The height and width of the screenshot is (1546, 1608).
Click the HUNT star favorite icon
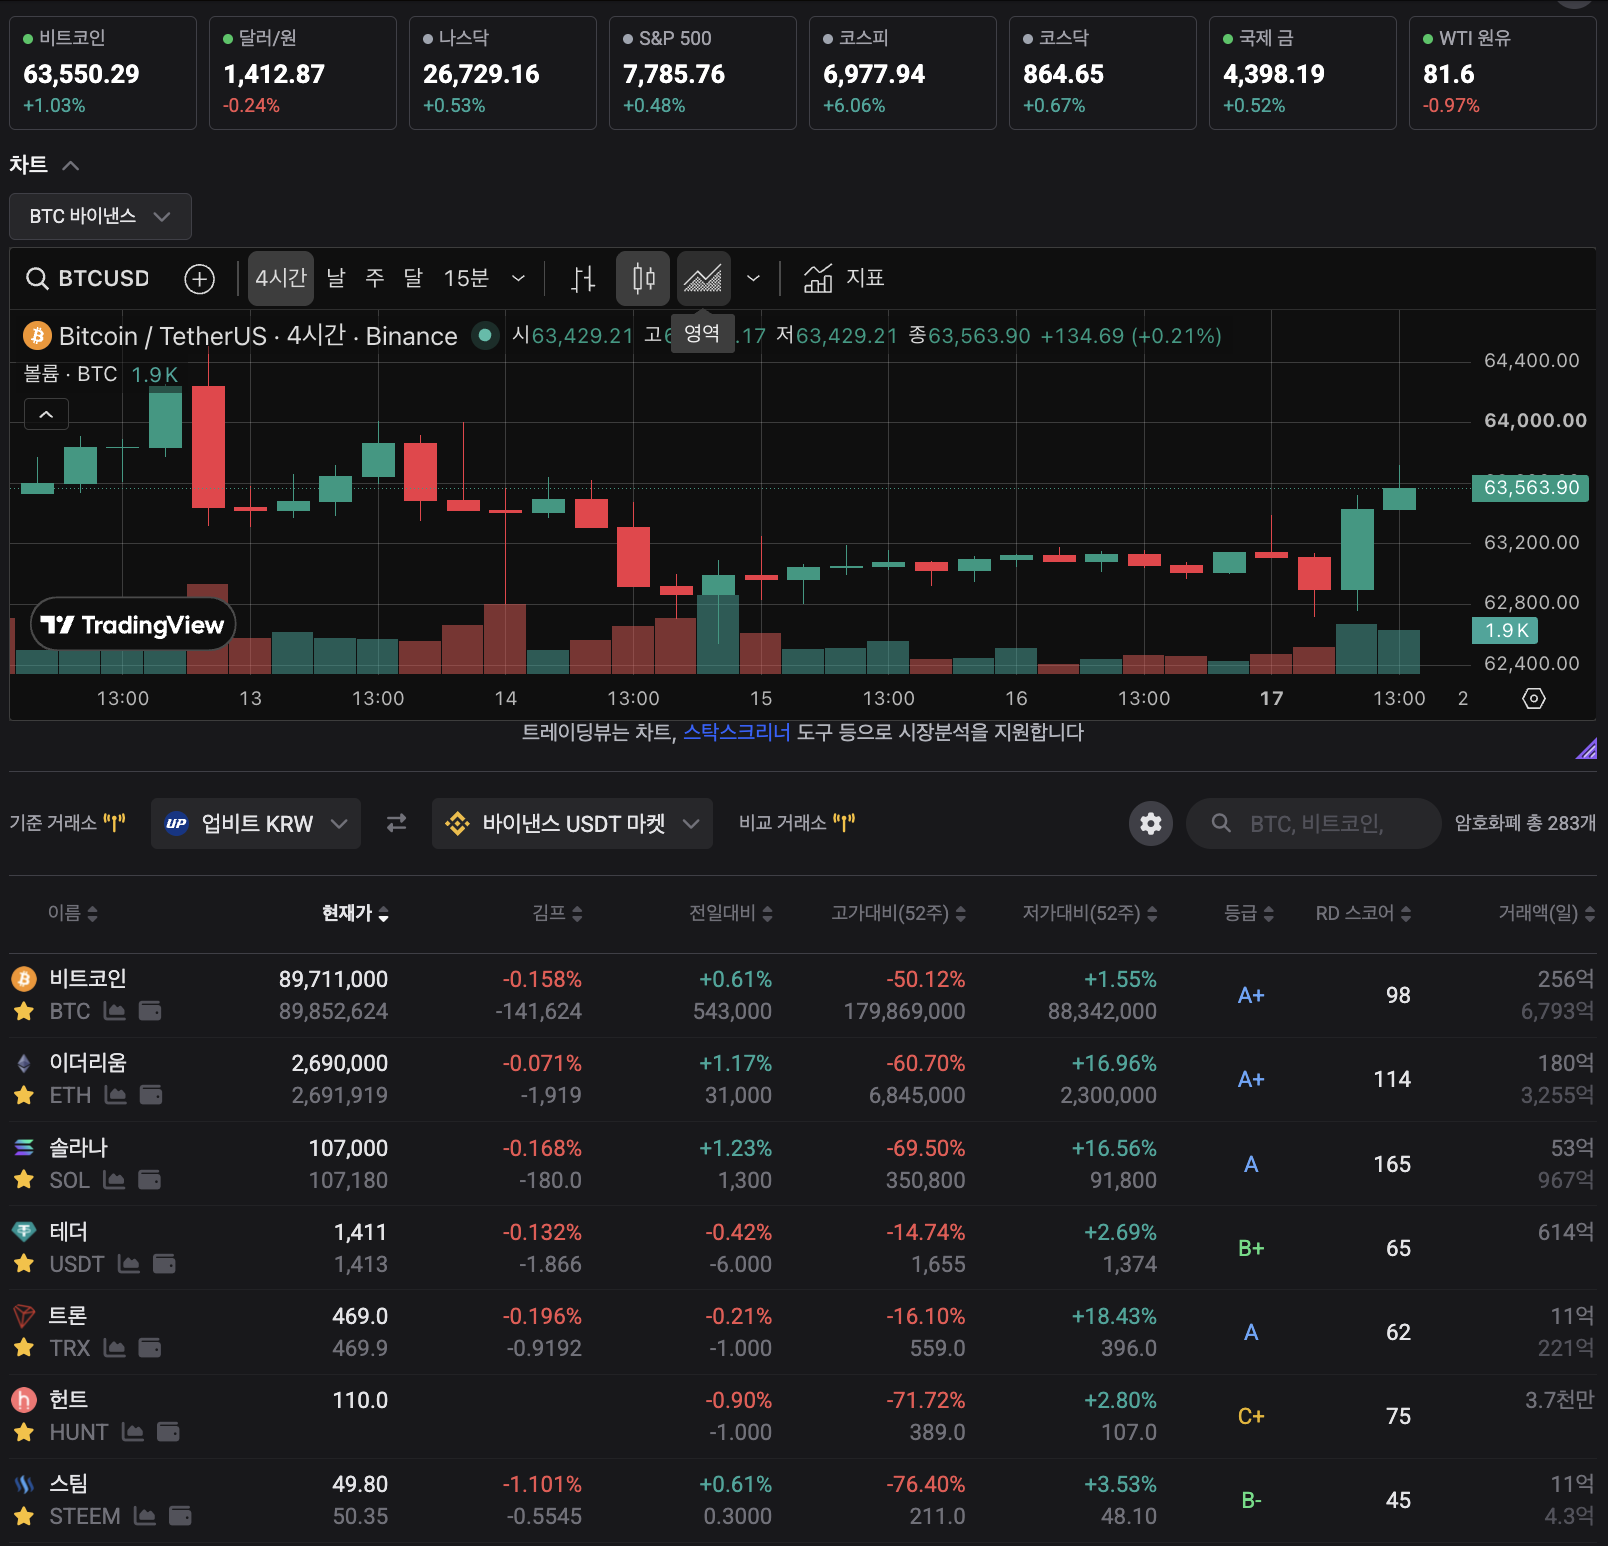[x=24, y=1432]
